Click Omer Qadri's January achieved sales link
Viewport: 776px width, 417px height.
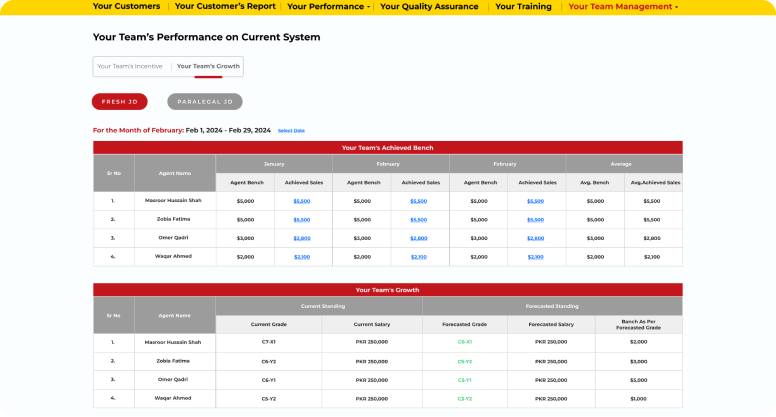pos(302,238)
